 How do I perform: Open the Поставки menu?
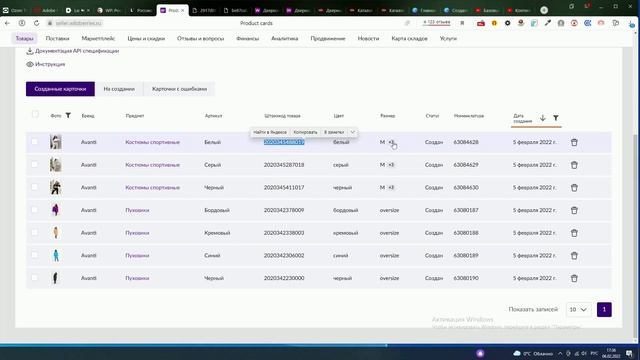point(57,38)
